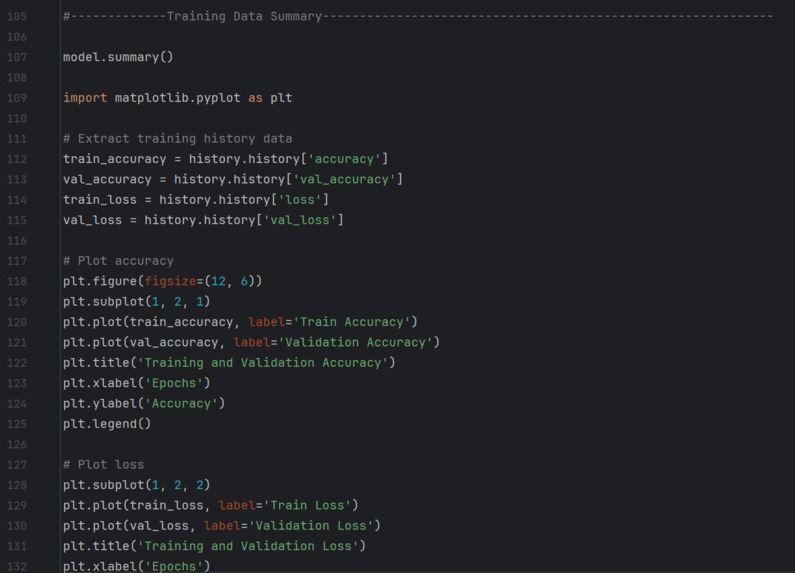Click the 'val_accuracy' string literal on line 113
This screenshot has height=573, width=795.
[x=344, y=180]
